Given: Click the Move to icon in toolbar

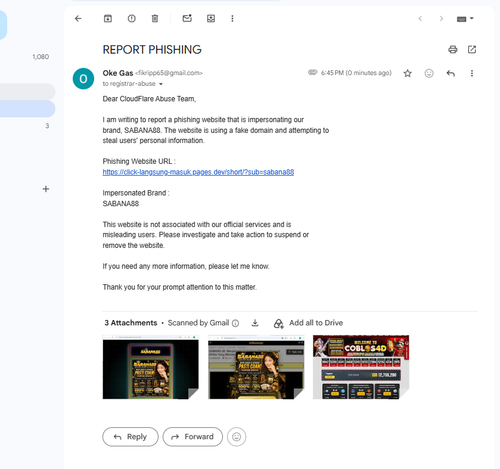Looking at the screenshot, I should [x=211, y=19].
